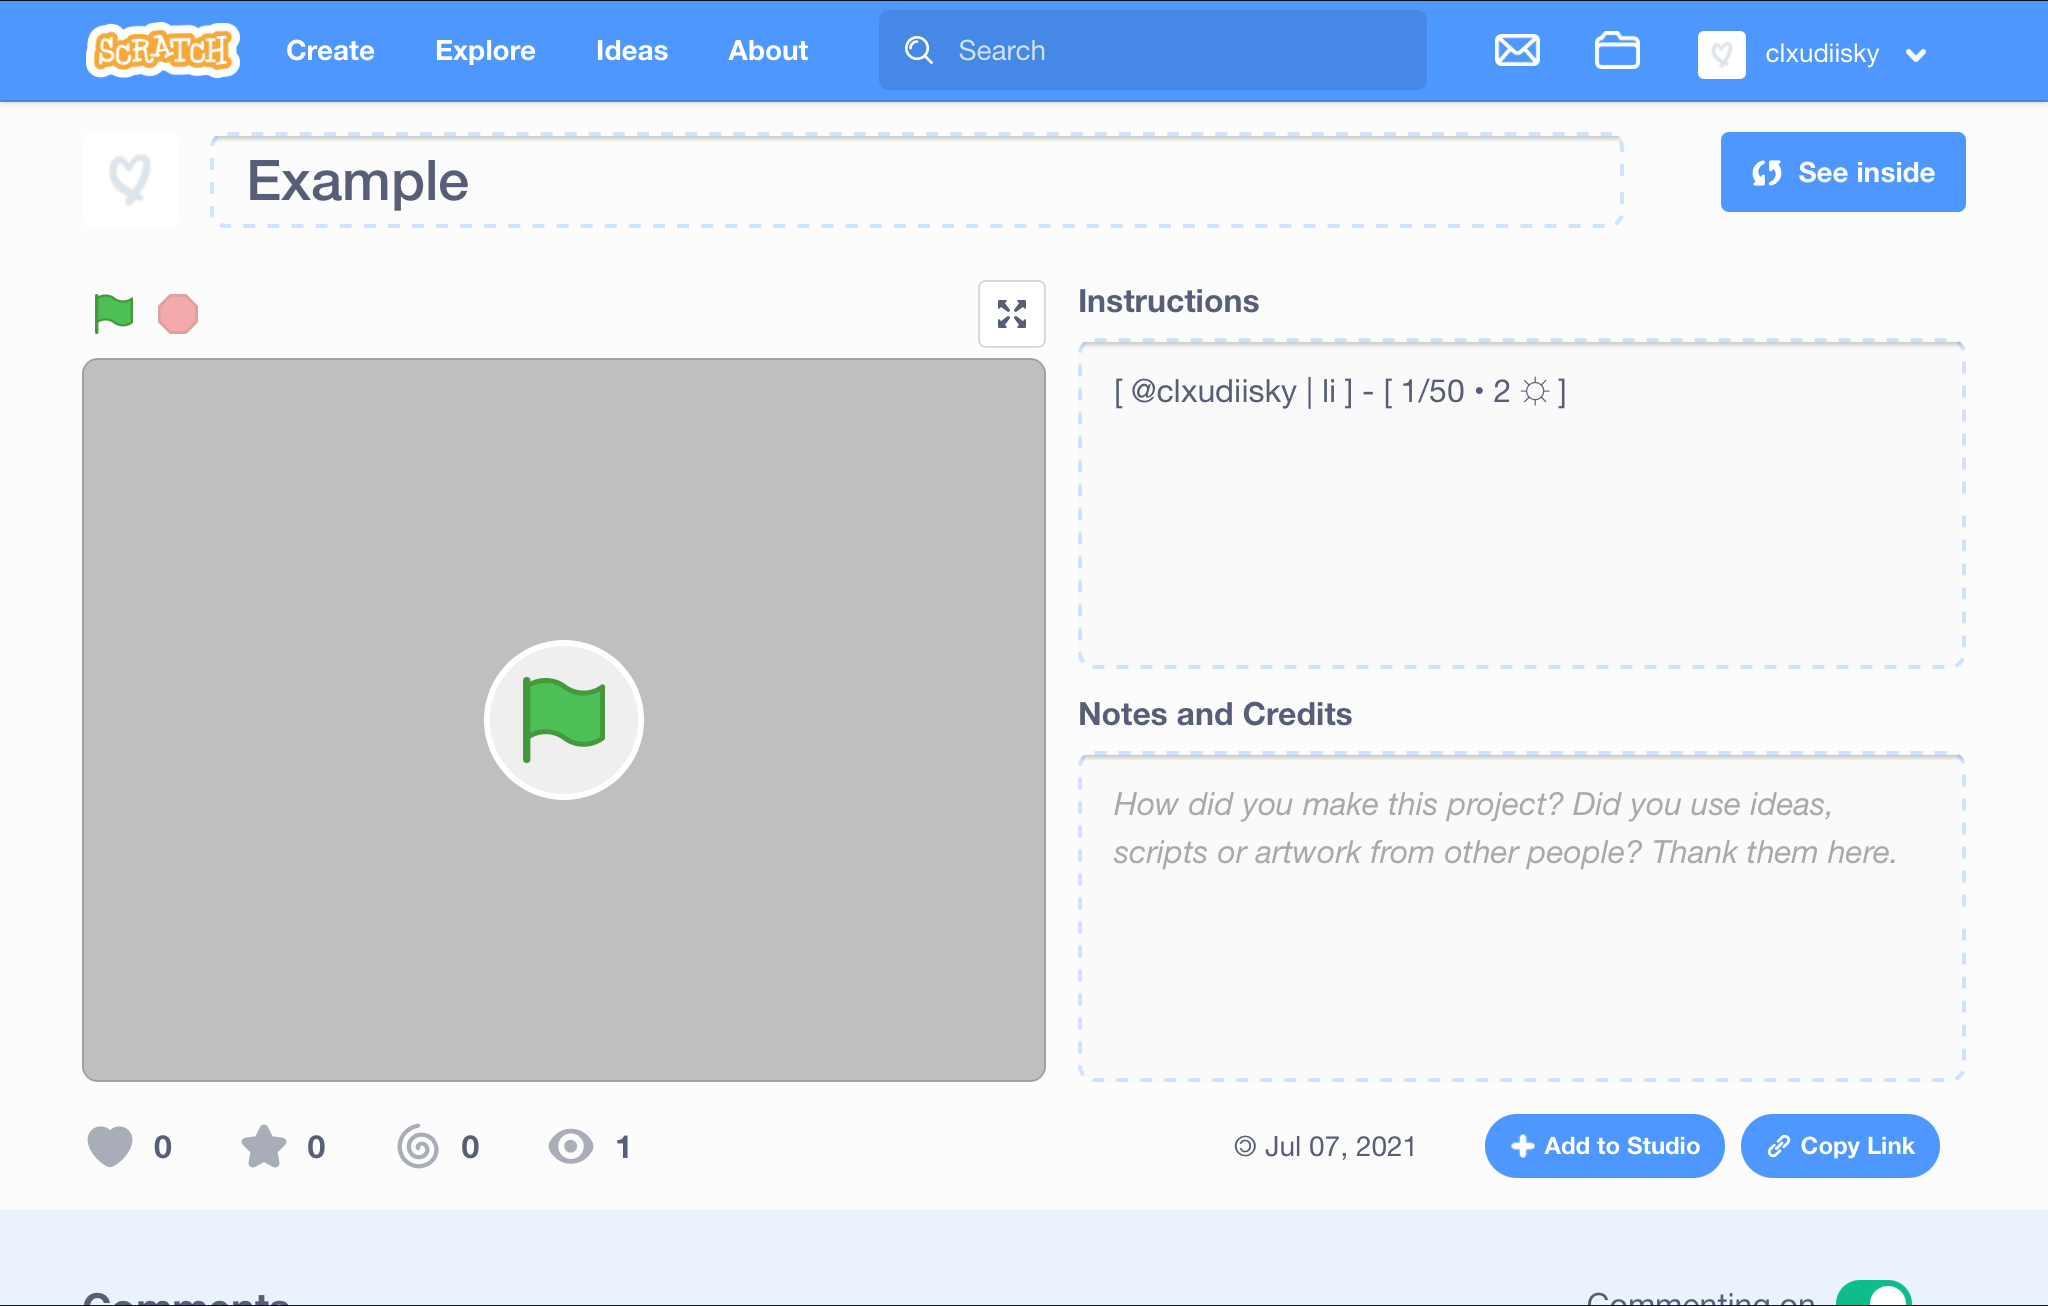Enter full screen stage mode
The width and height of the screenshot is (2048, 1306).
pos(1011,314)
